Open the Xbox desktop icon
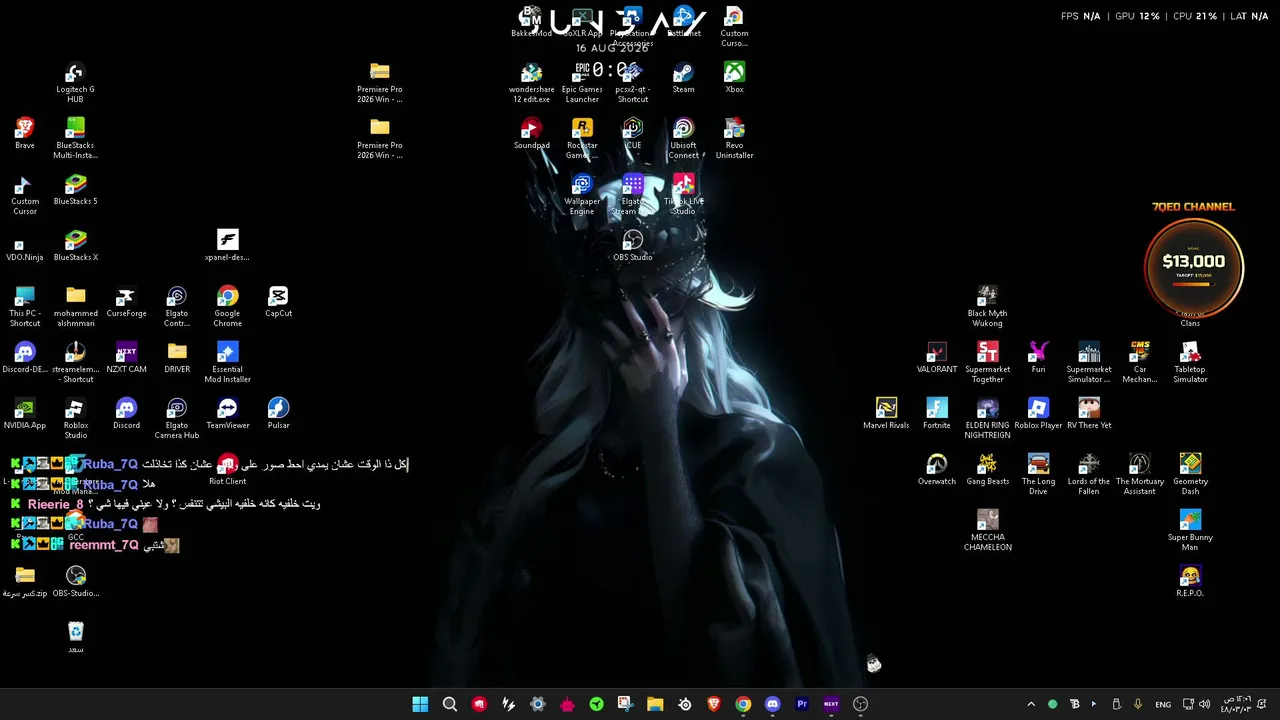 734,78
